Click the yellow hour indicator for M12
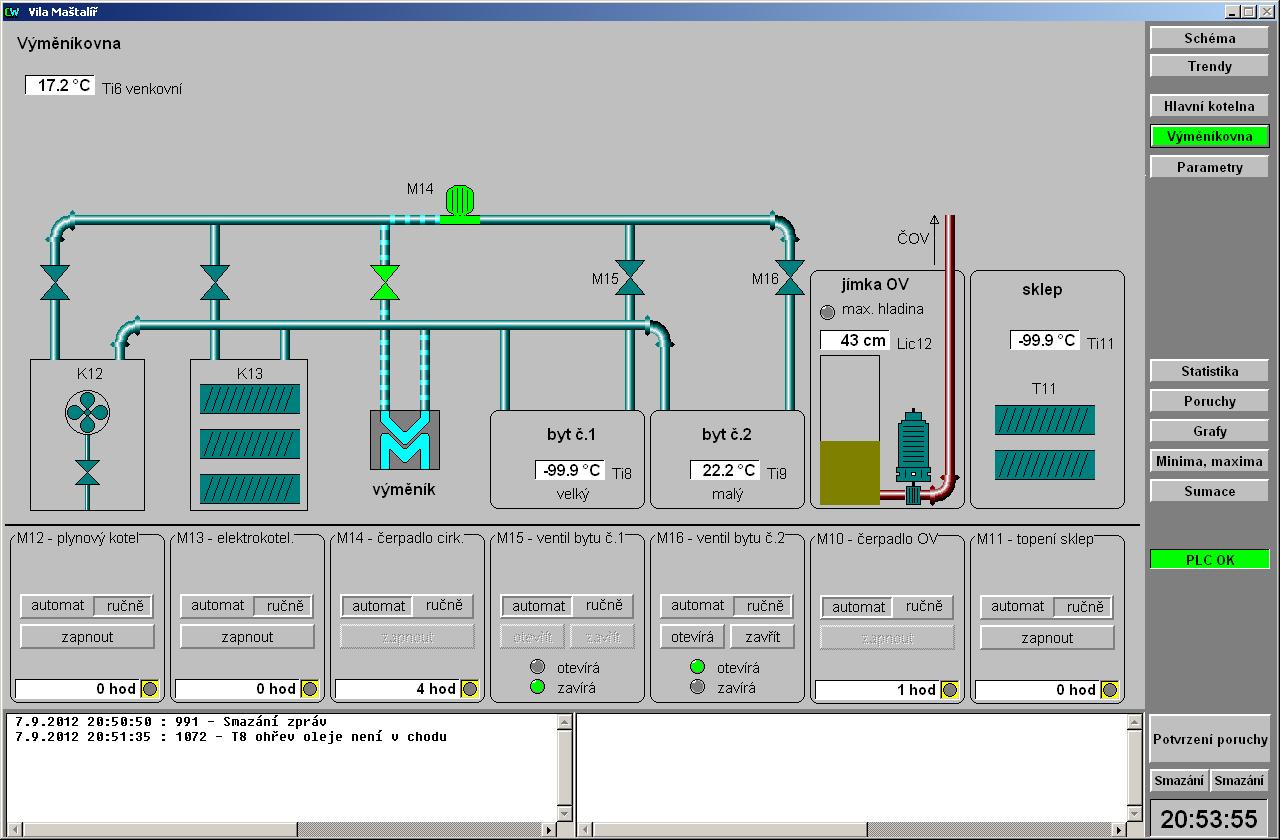 (150, 689)
